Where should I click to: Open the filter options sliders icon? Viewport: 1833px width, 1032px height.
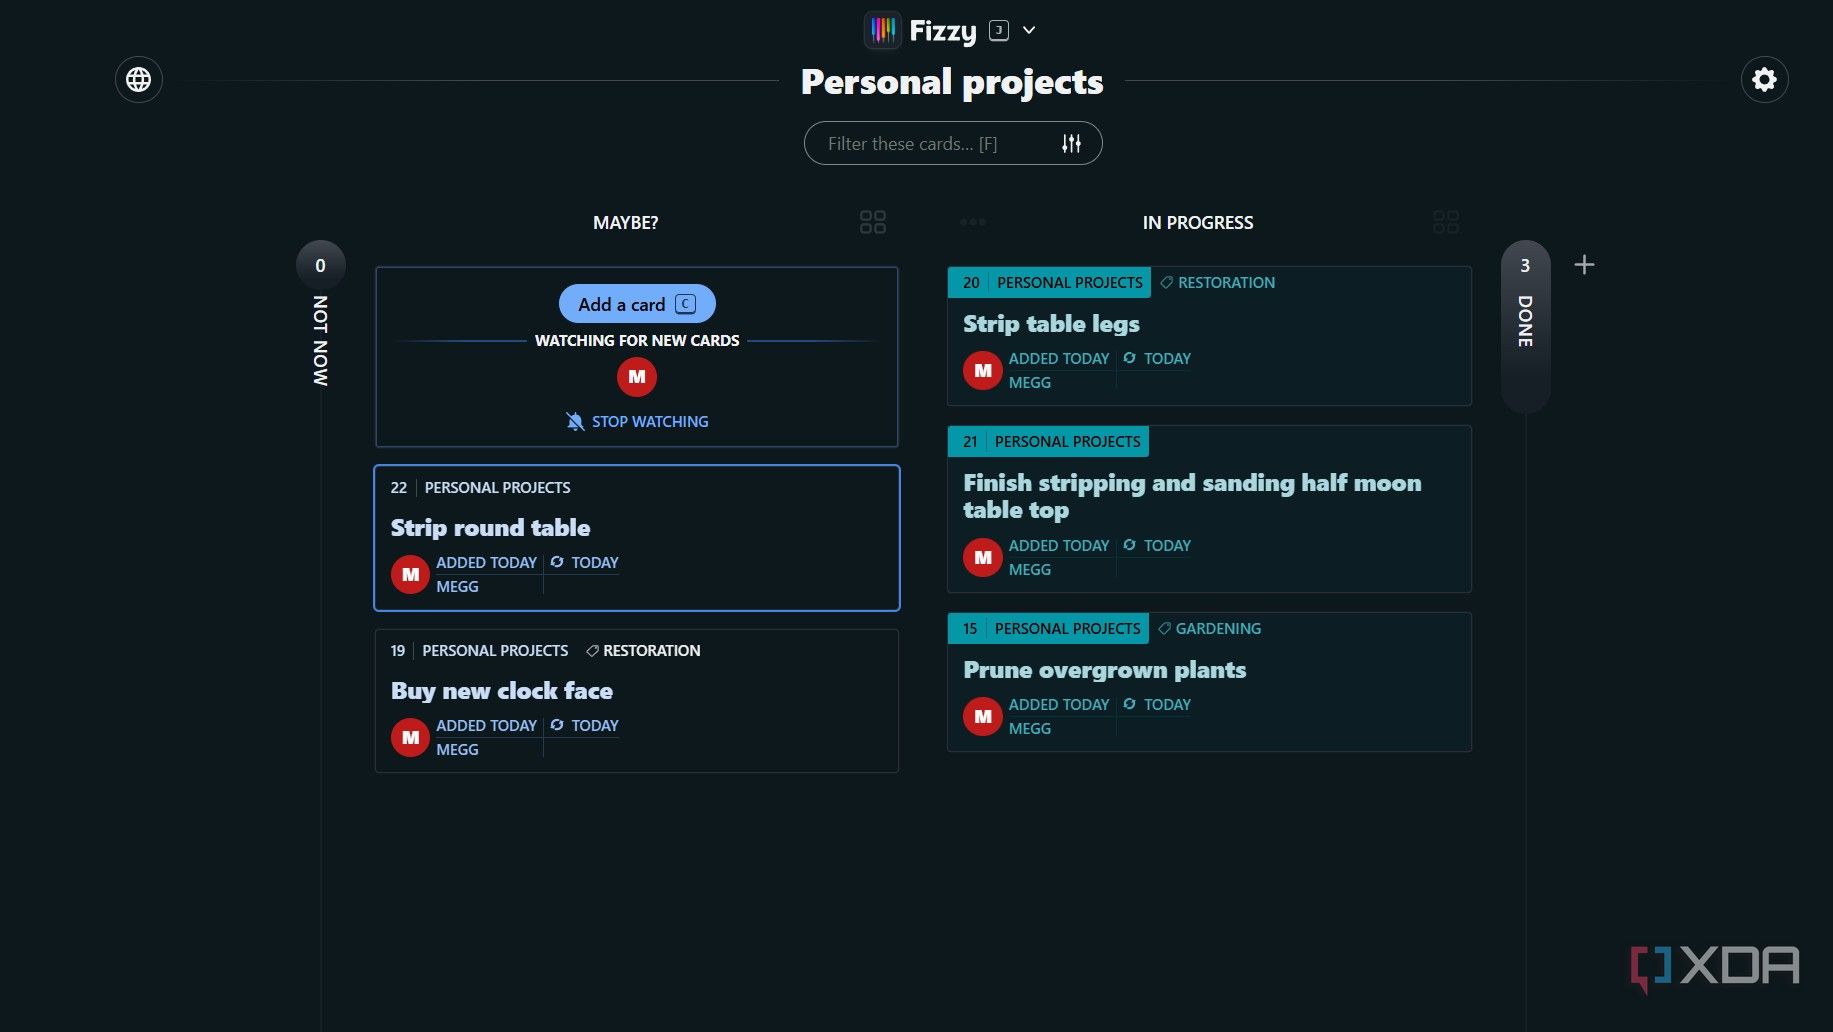tap(1071, 144)
